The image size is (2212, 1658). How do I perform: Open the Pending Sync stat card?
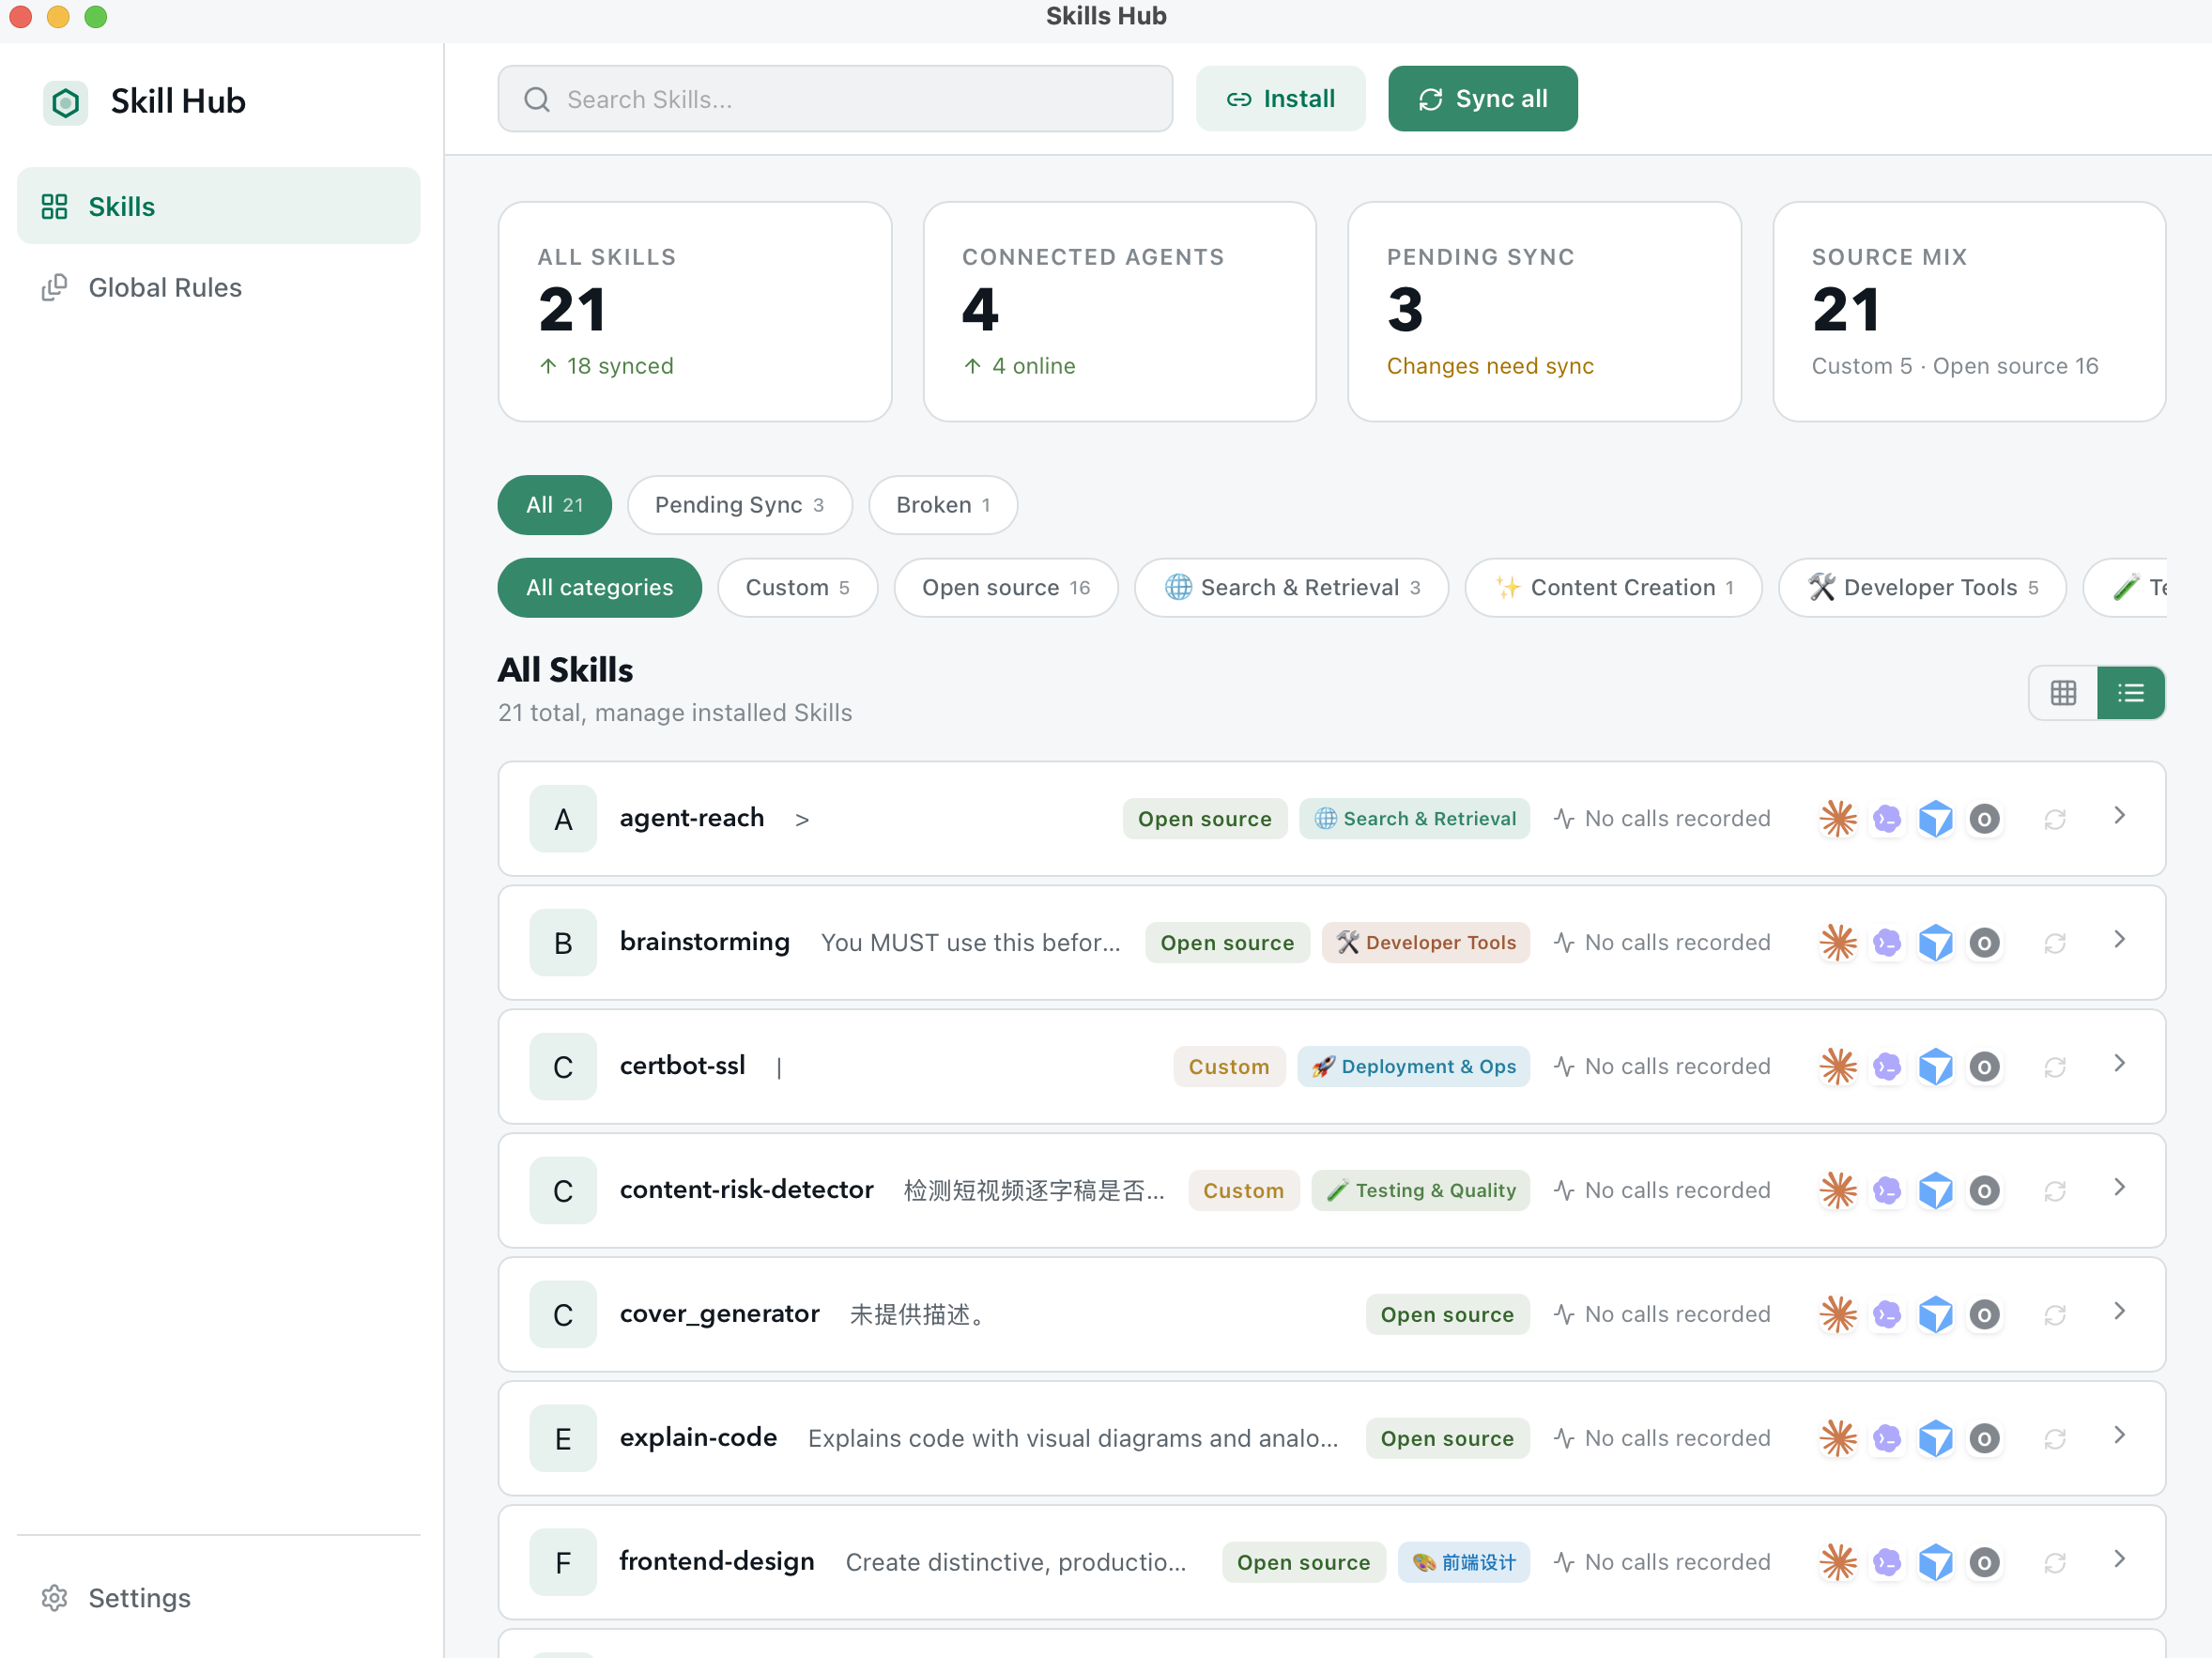coord(1545,312)
